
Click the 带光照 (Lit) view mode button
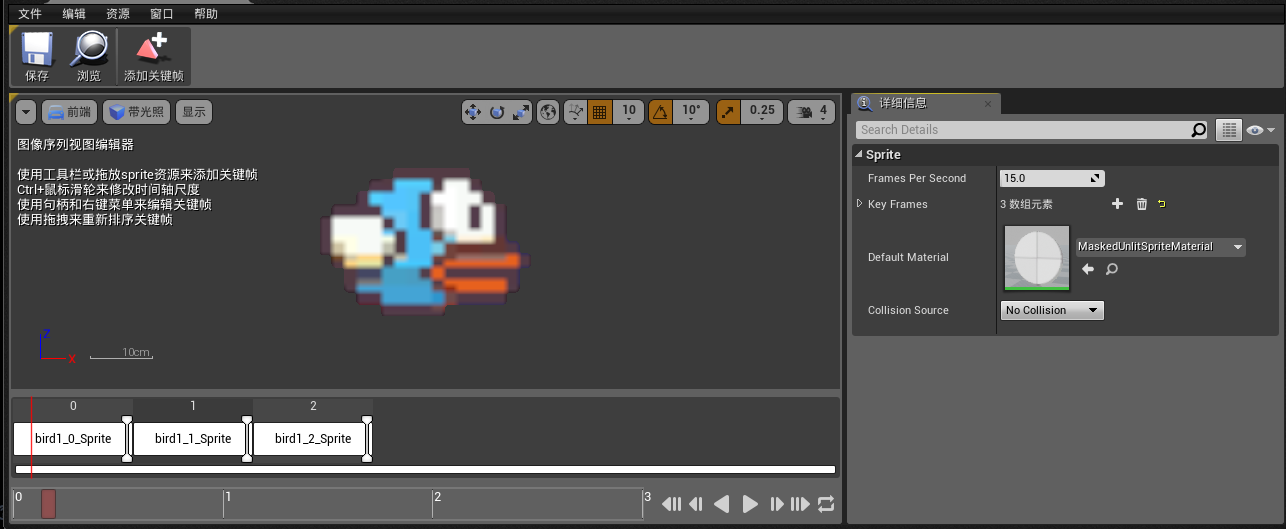coord(137,112)
